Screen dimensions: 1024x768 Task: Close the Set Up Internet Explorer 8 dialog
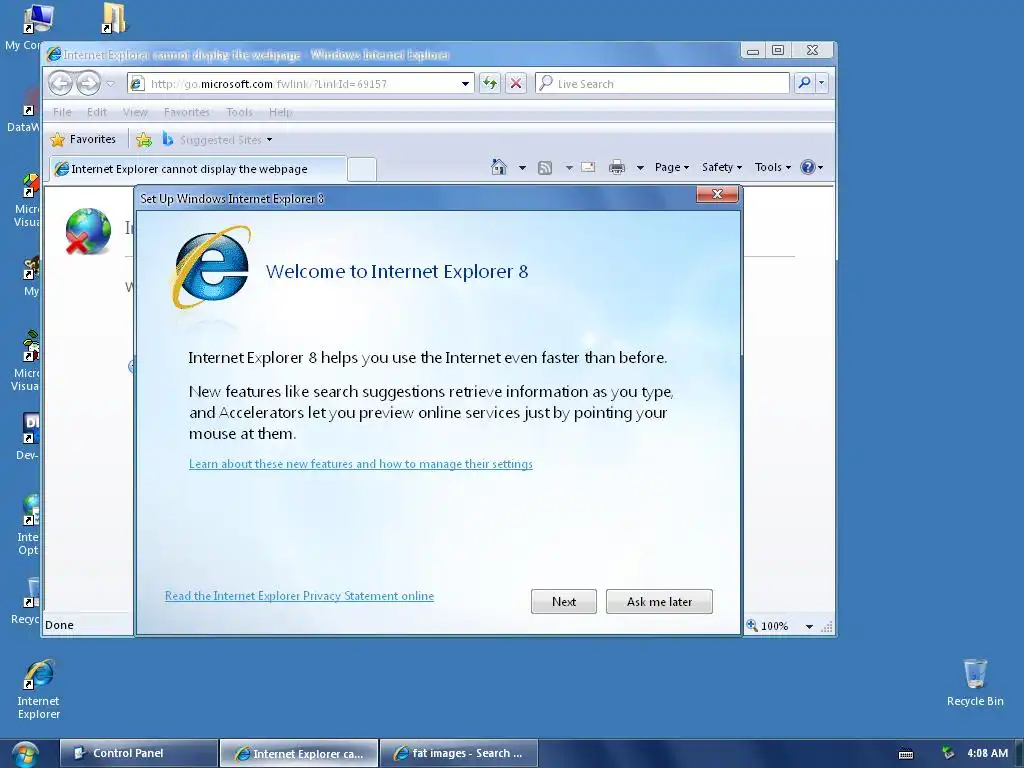pyautogui.click(x=717, y=194)
